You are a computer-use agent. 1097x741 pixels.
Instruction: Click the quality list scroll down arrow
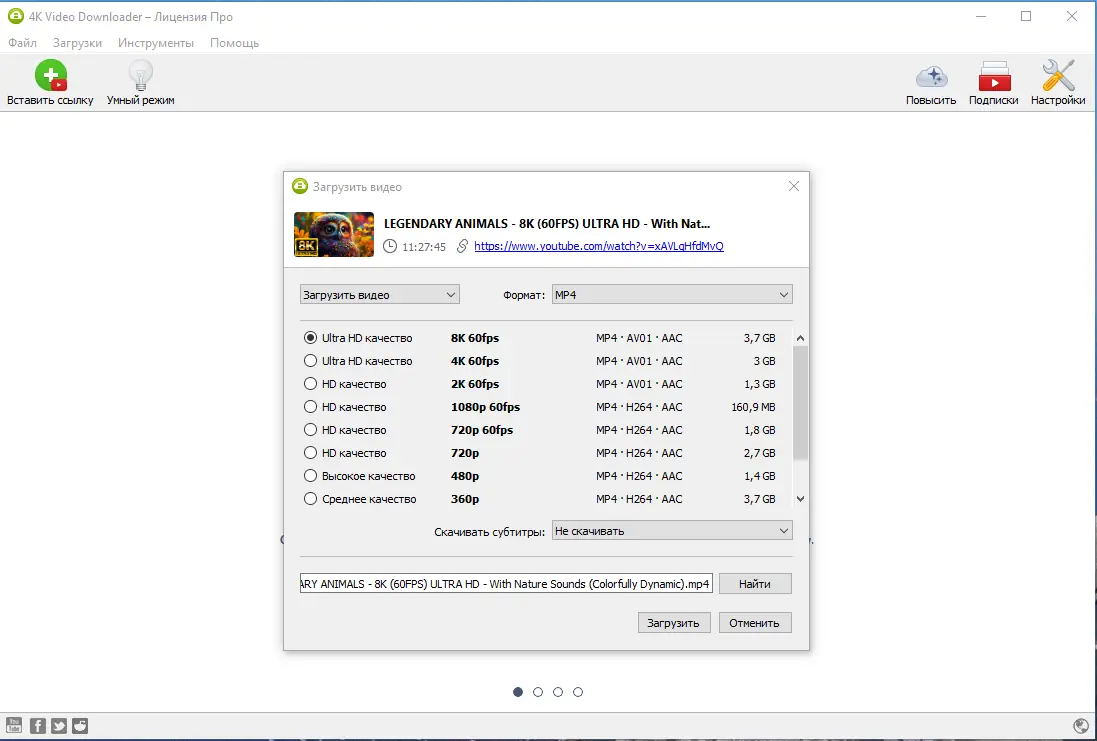[x=800, y=499]
